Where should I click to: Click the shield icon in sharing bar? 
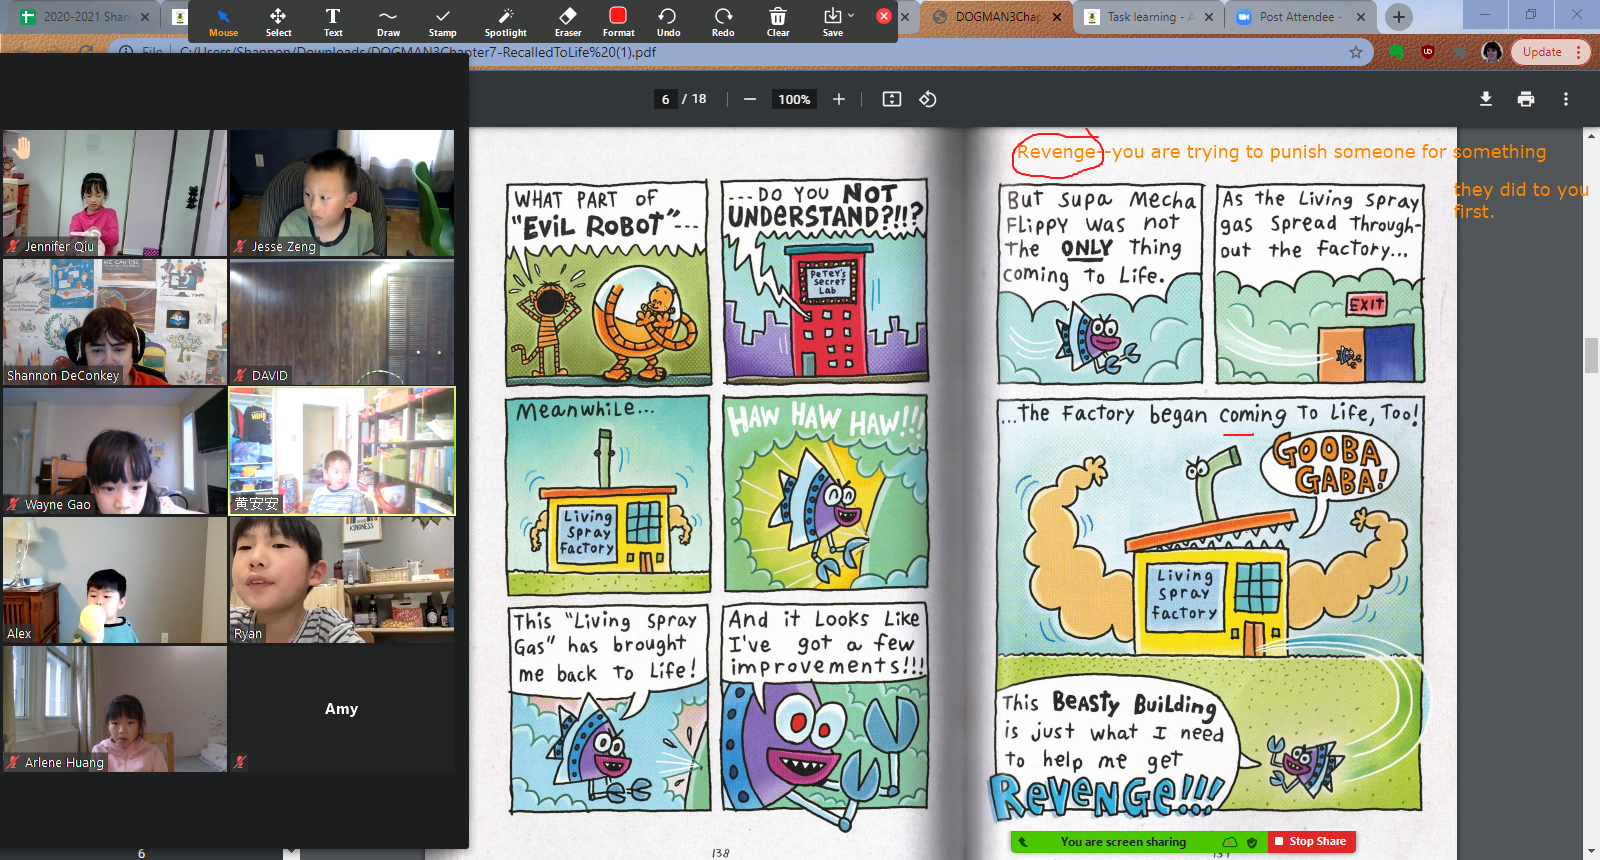[x=1252, y=842]
